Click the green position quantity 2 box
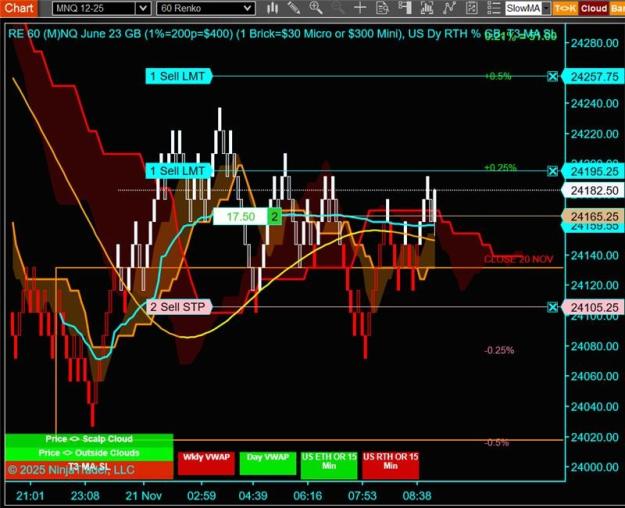 pos(274,217)
